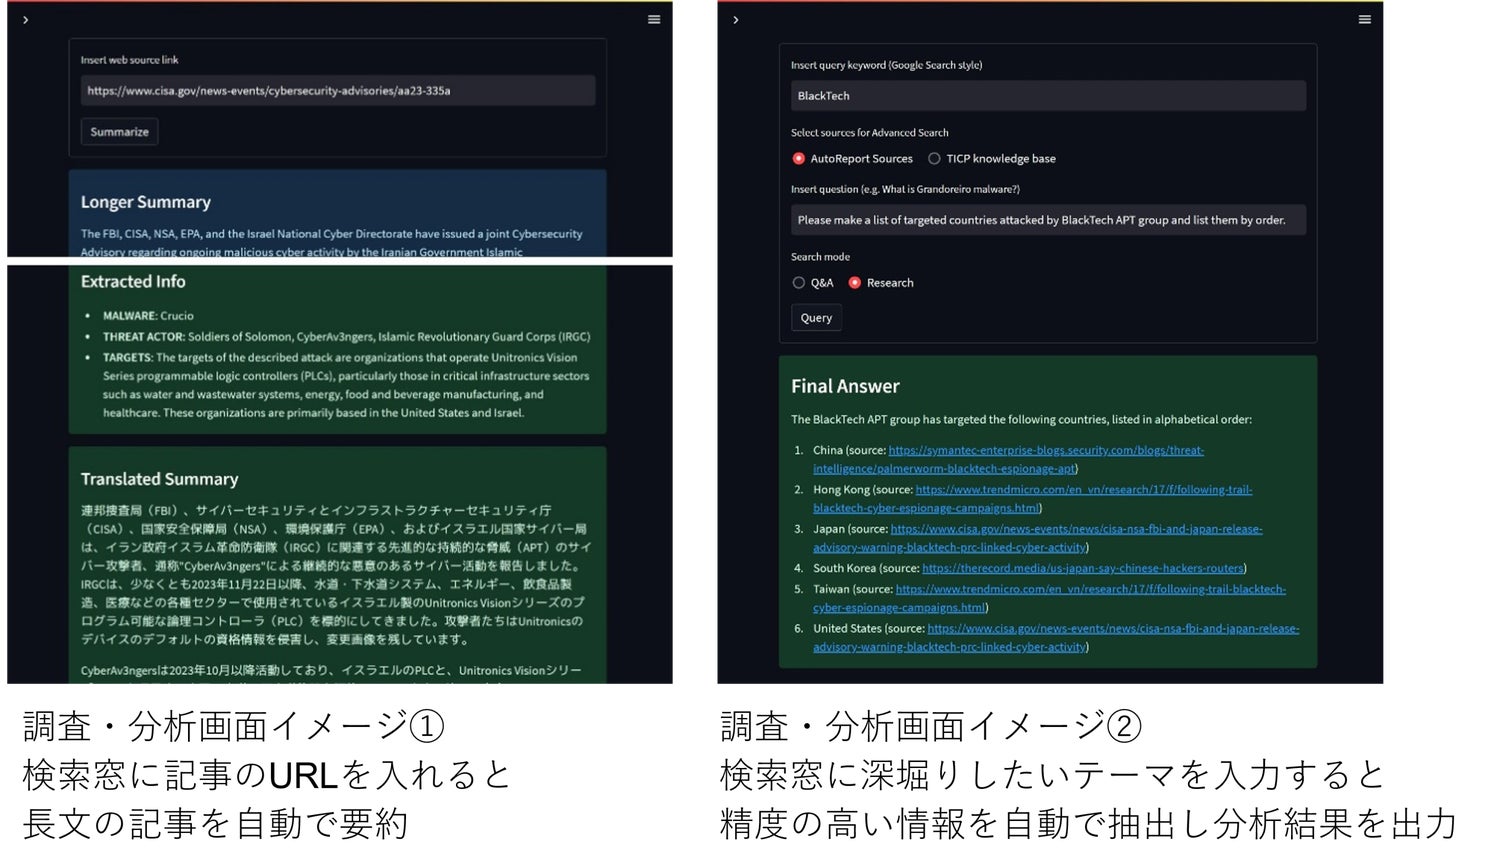Open CISA source link for United States
This screenshot has width=1500, height=868.
tap(1112, 629)
